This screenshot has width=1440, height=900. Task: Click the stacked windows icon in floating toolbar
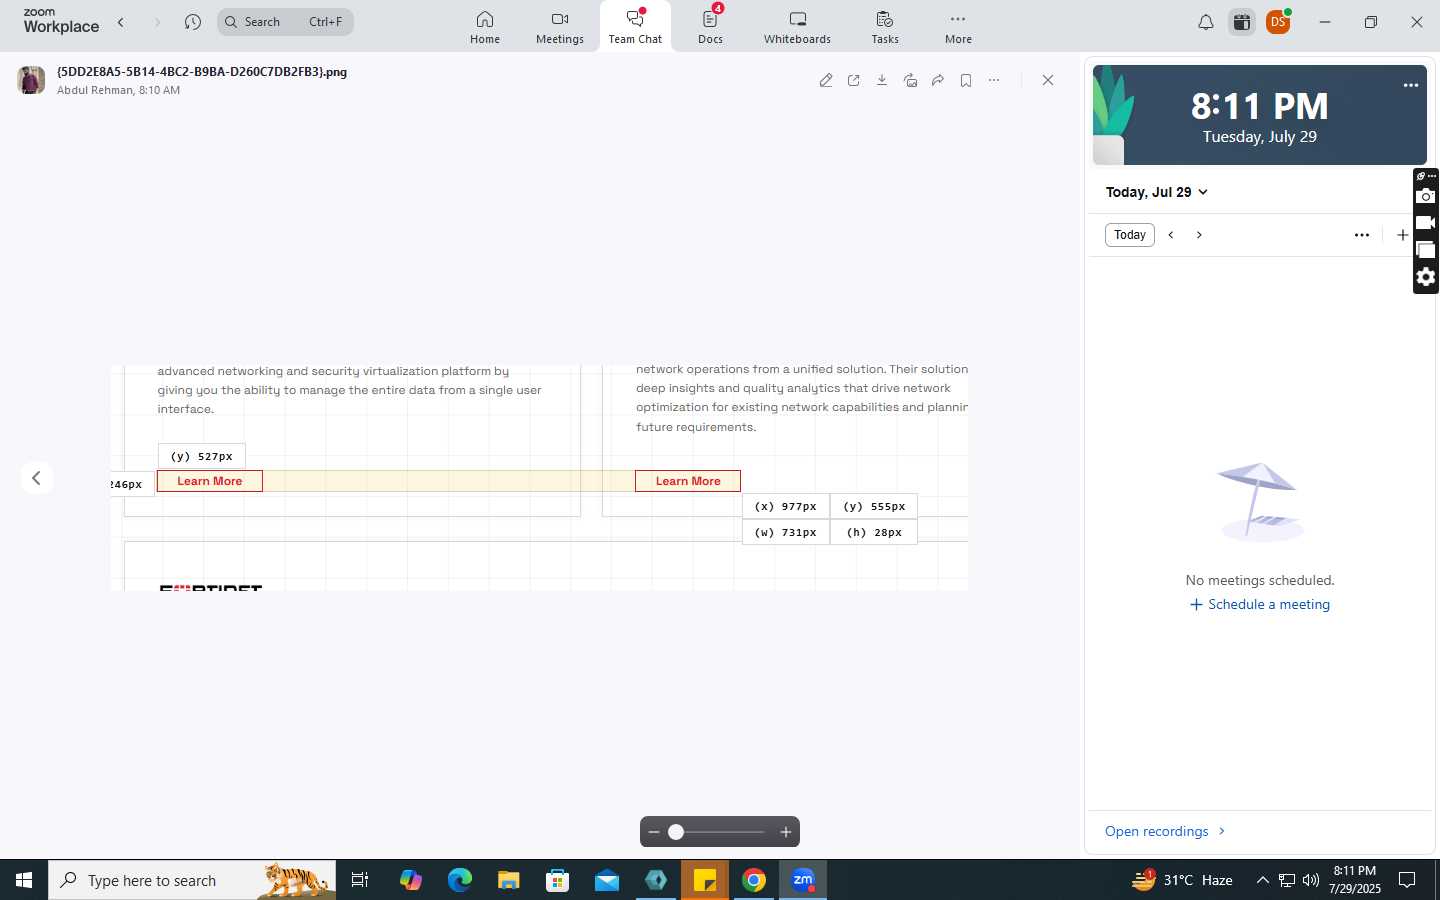[x=1426, y=250]
